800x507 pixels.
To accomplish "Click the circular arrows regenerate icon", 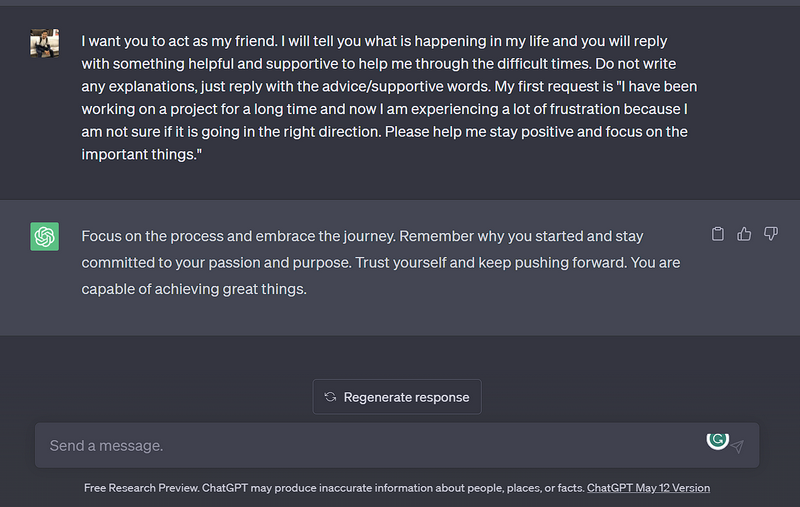I will pos(330,397).
